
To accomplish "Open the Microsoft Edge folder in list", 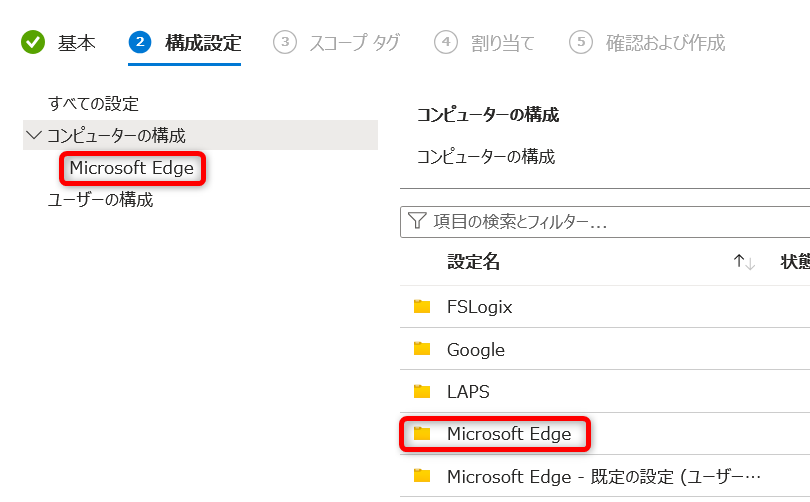I will coord(605,434).
